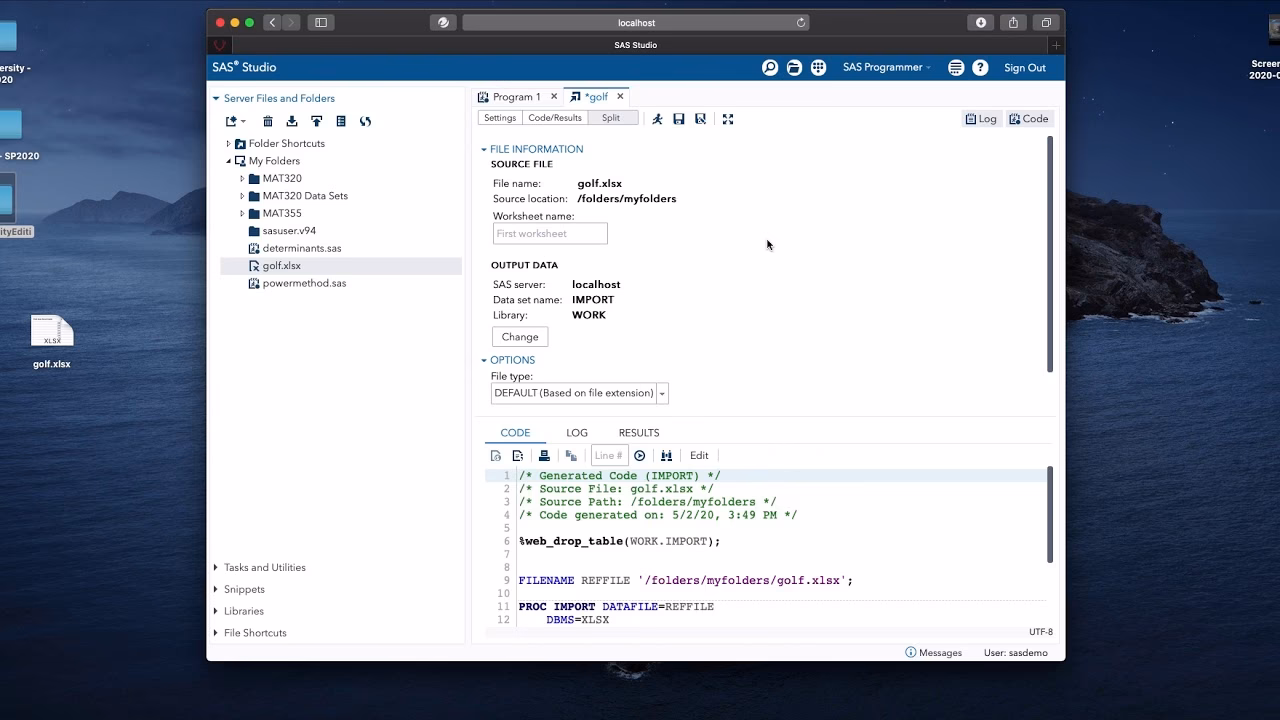Expand the MAT320 Data Sets folder
This screenshot has width=1280, height=720.
pyautogui.click(x=242, y=196)
